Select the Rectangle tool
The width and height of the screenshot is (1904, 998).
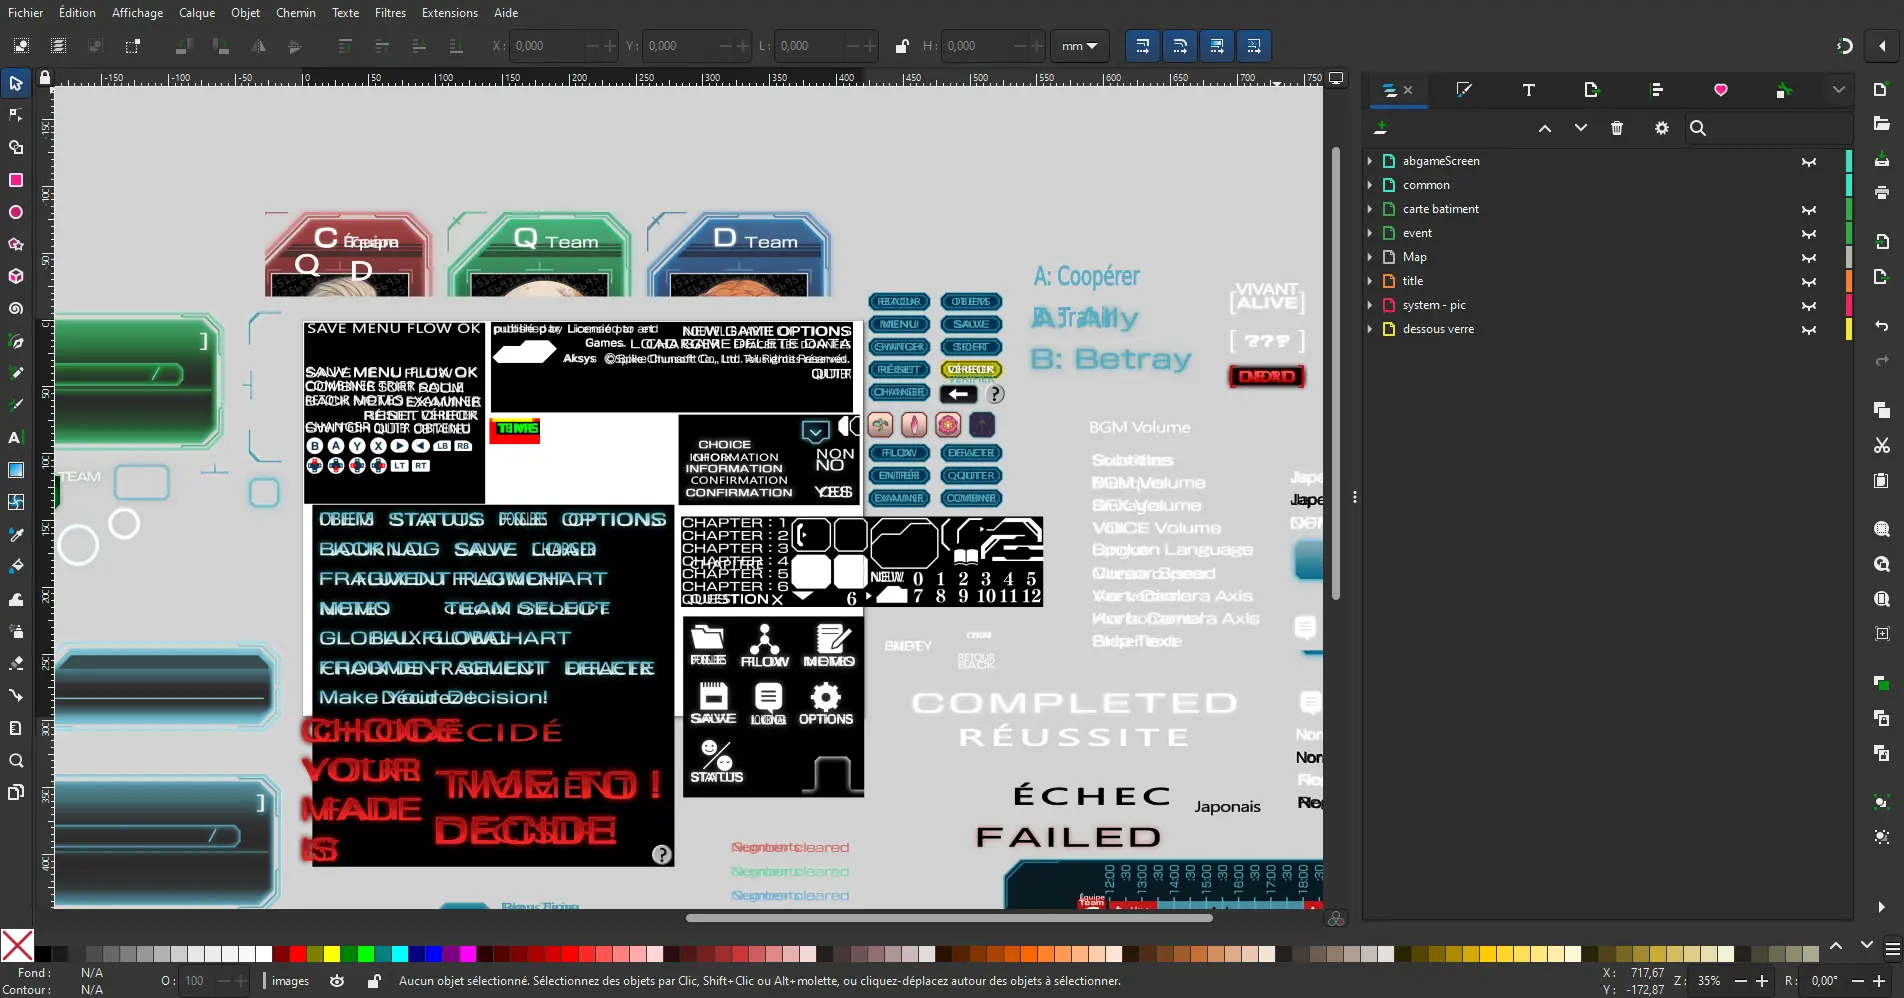point(16,180)
